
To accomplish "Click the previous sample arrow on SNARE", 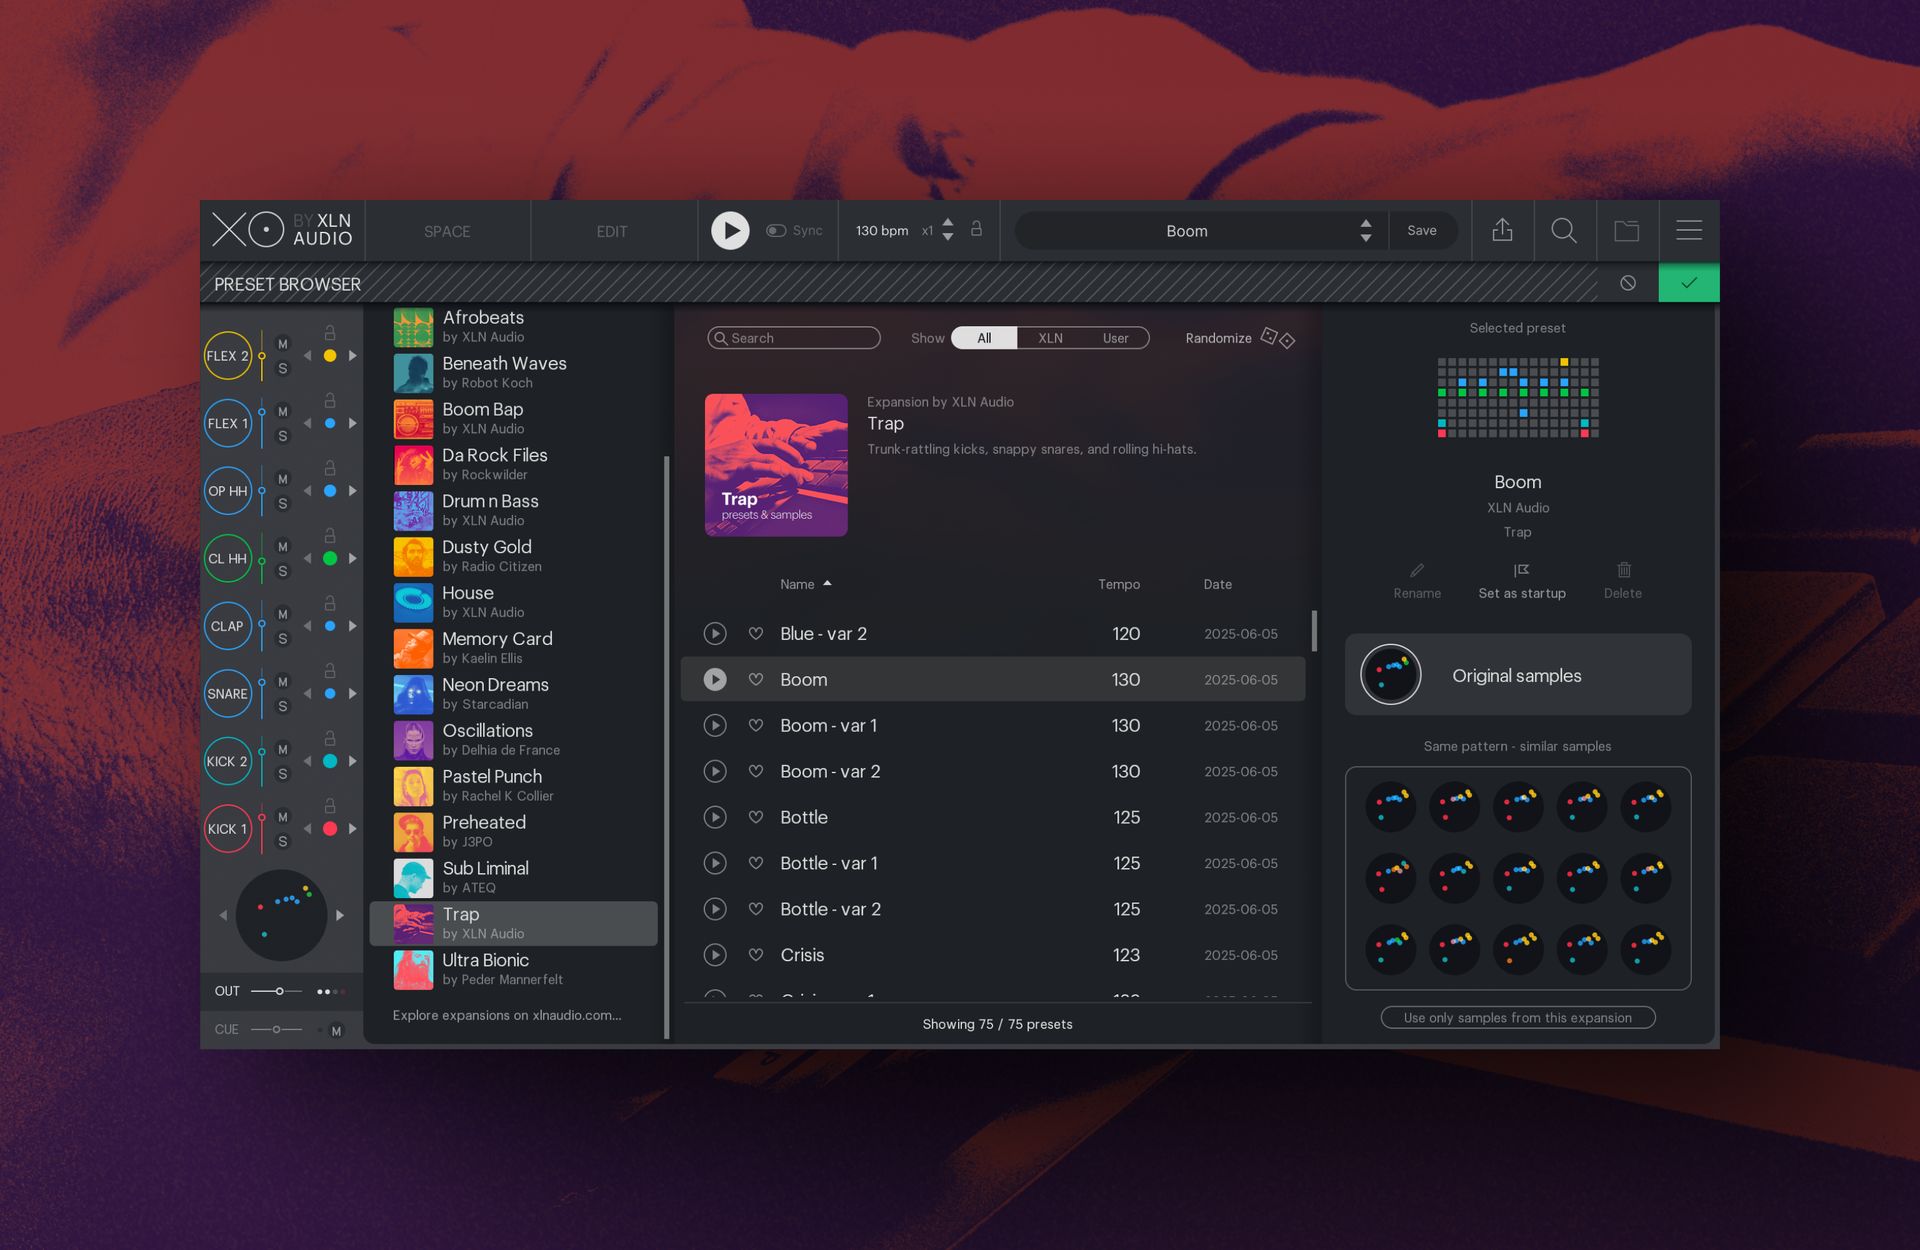I will [x=307, y=694].
